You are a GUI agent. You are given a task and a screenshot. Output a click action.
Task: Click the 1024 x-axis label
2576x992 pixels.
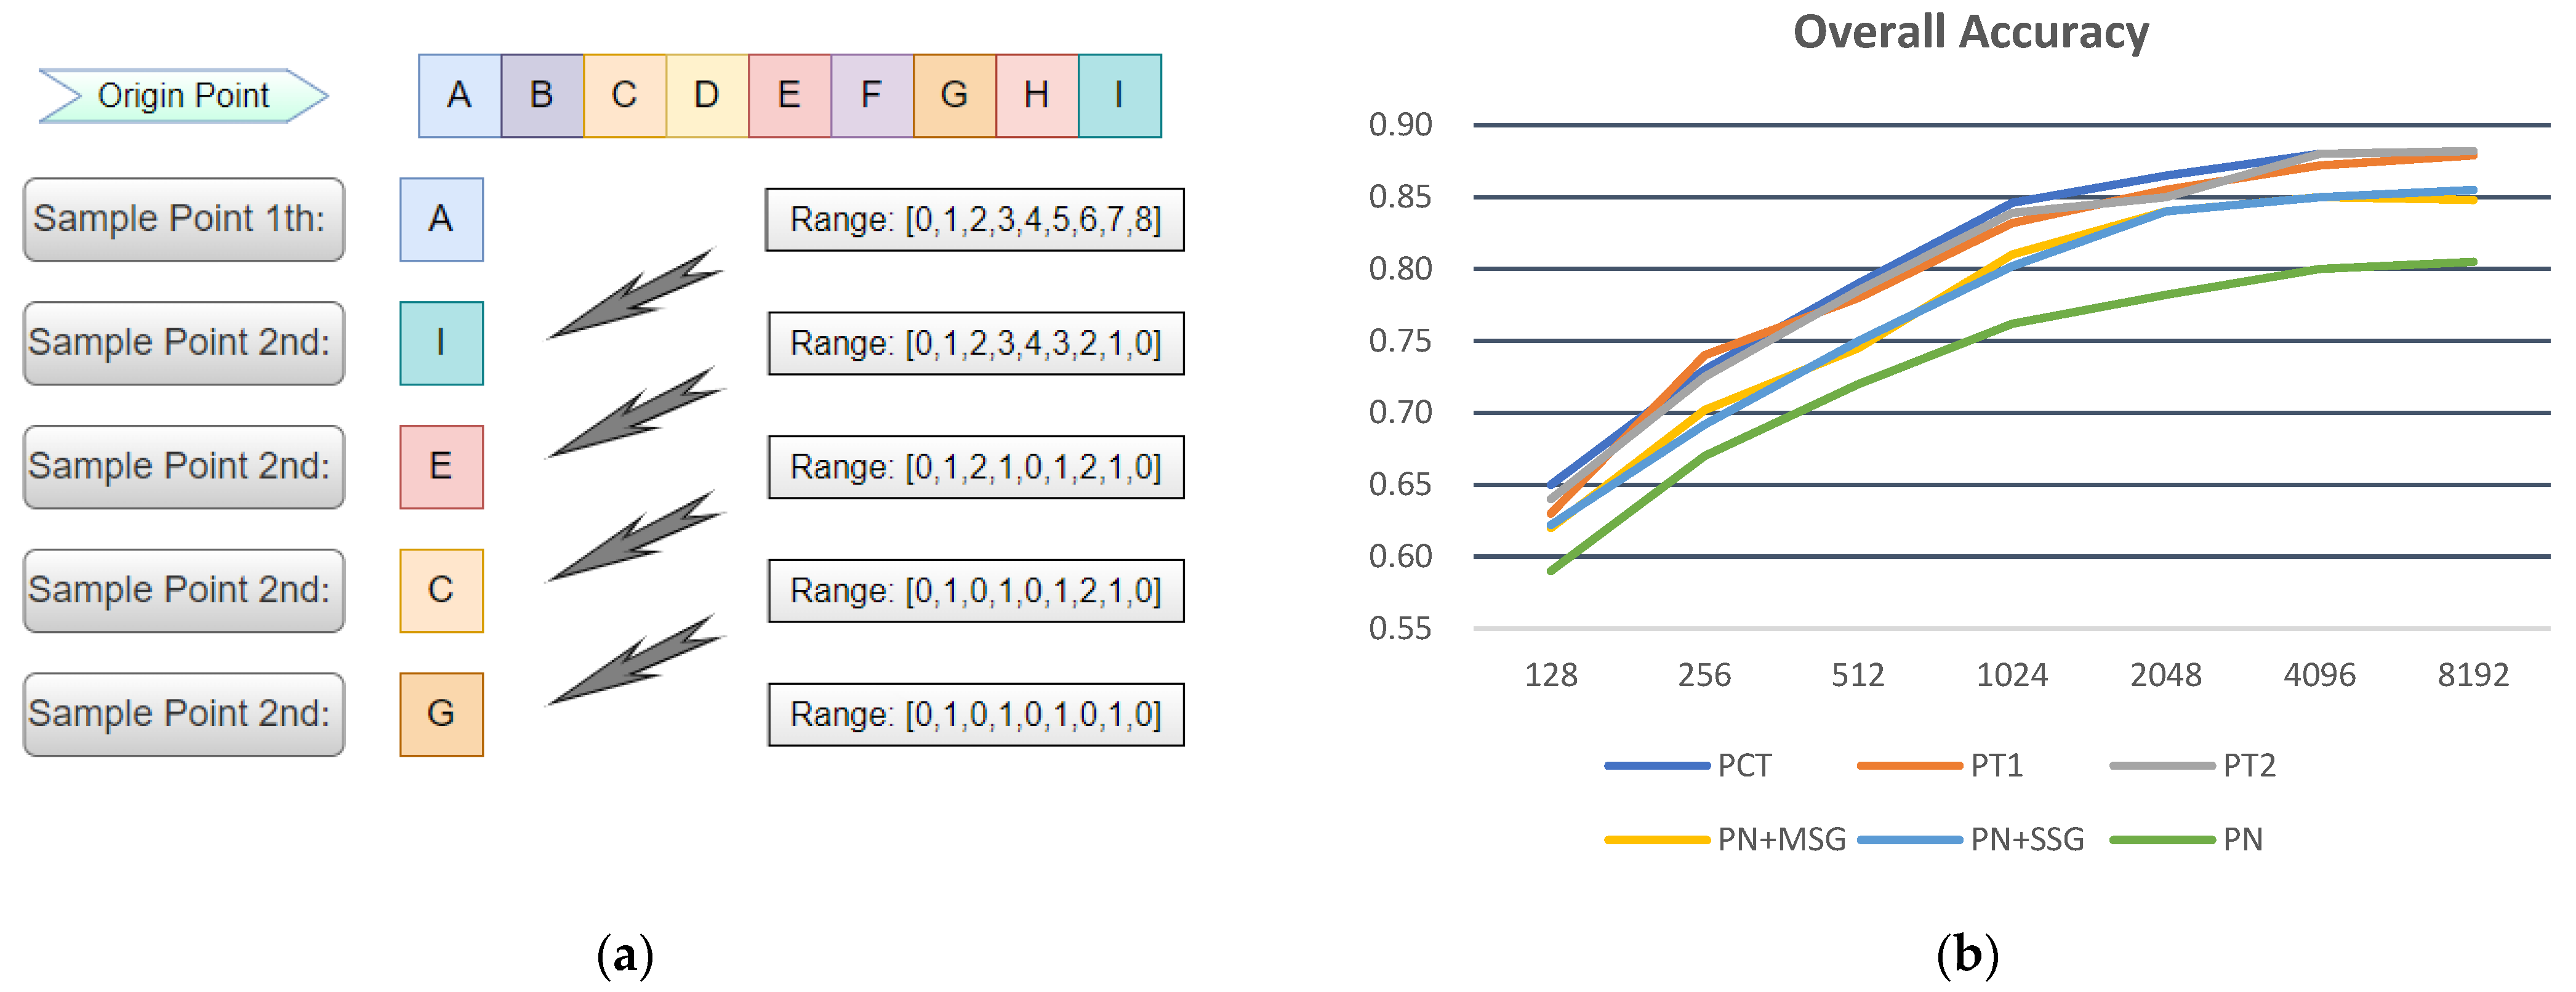2012,676
